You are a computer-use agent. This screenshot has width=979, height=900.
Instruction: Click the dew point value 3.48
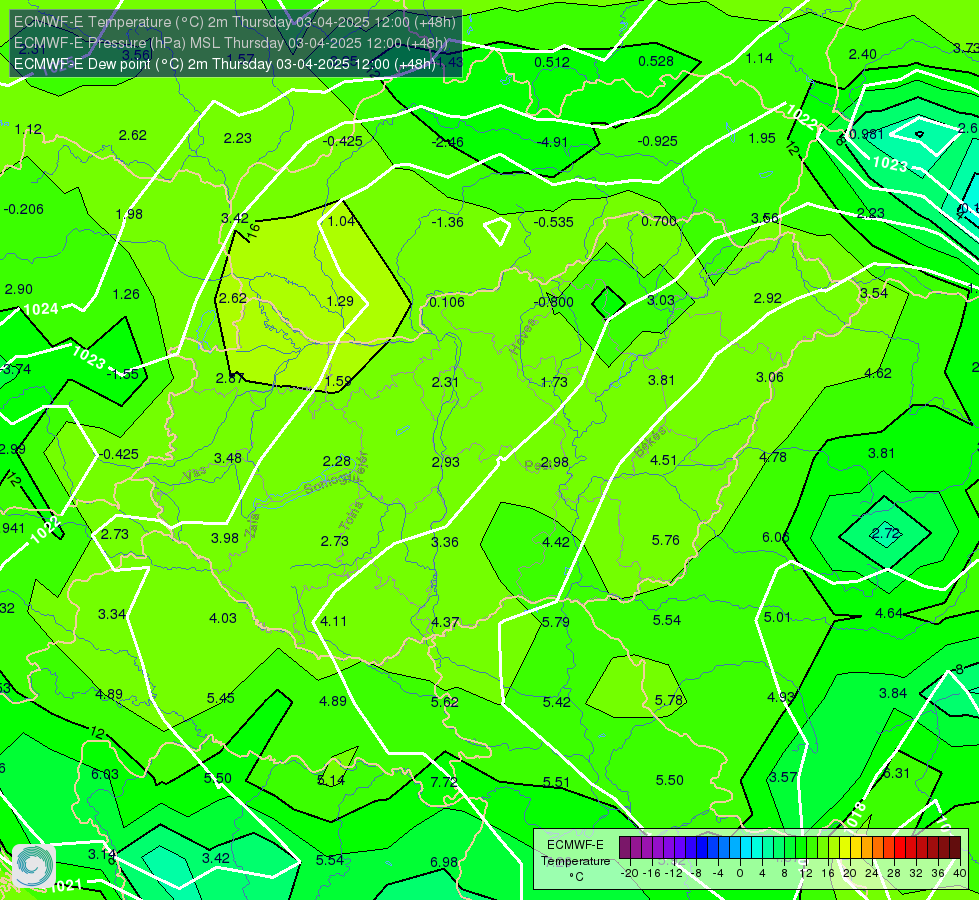point(228,458)
